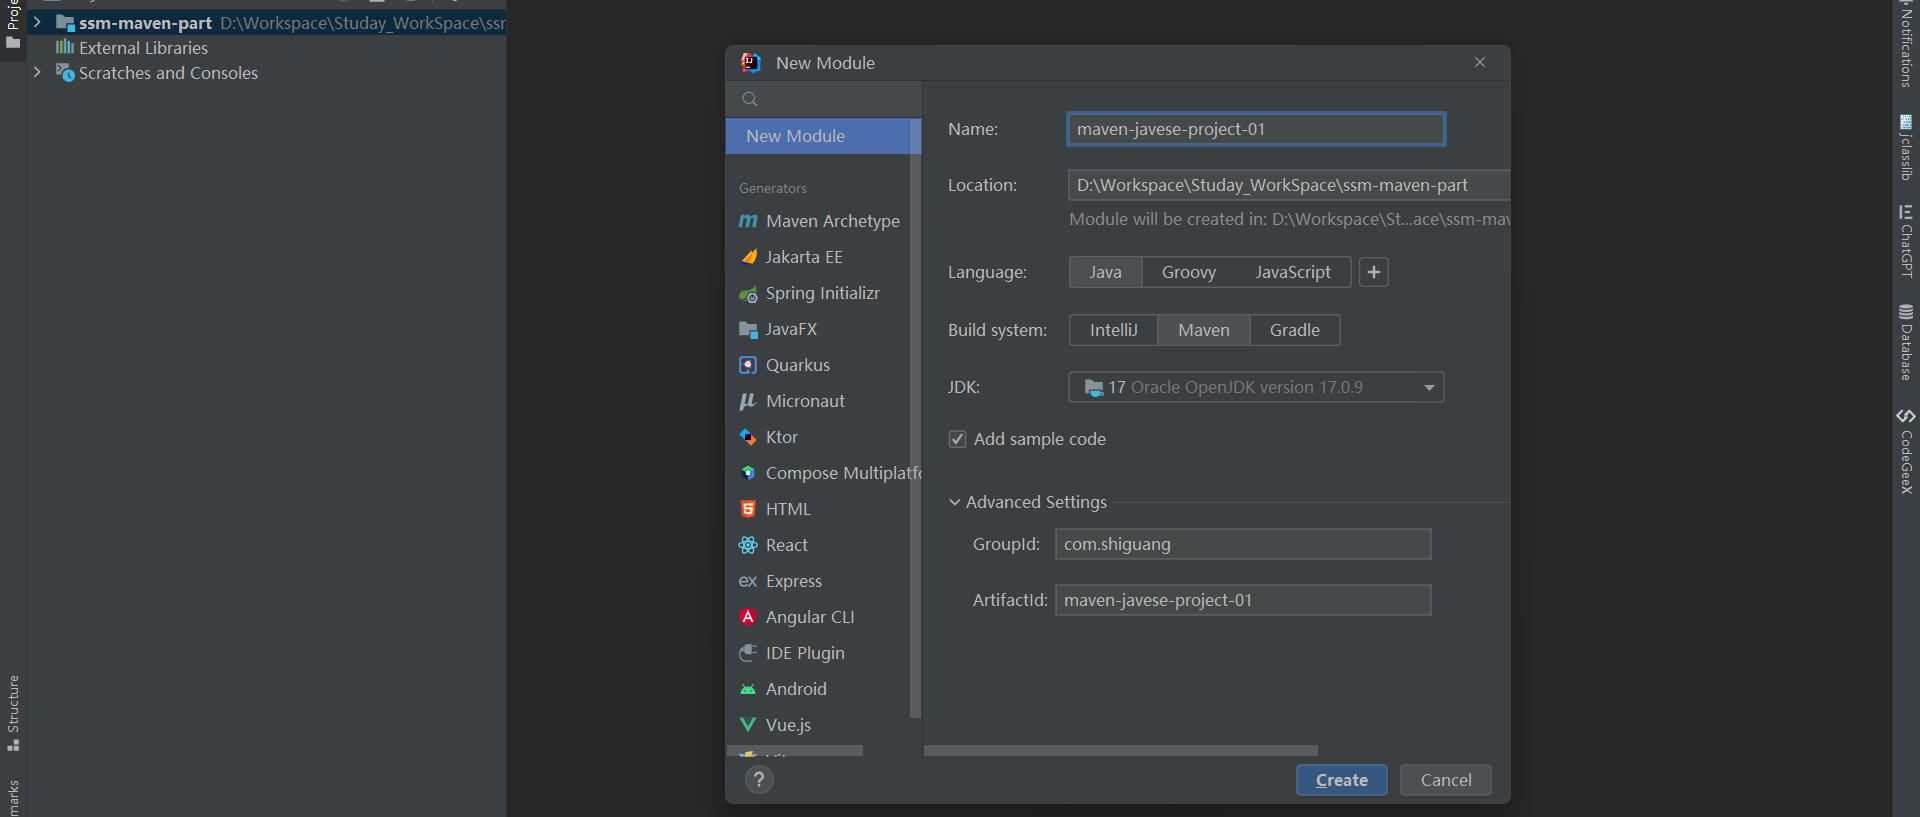Click the ArtifactId input field
1920x817 pixels.
(x=1243, y=600)
